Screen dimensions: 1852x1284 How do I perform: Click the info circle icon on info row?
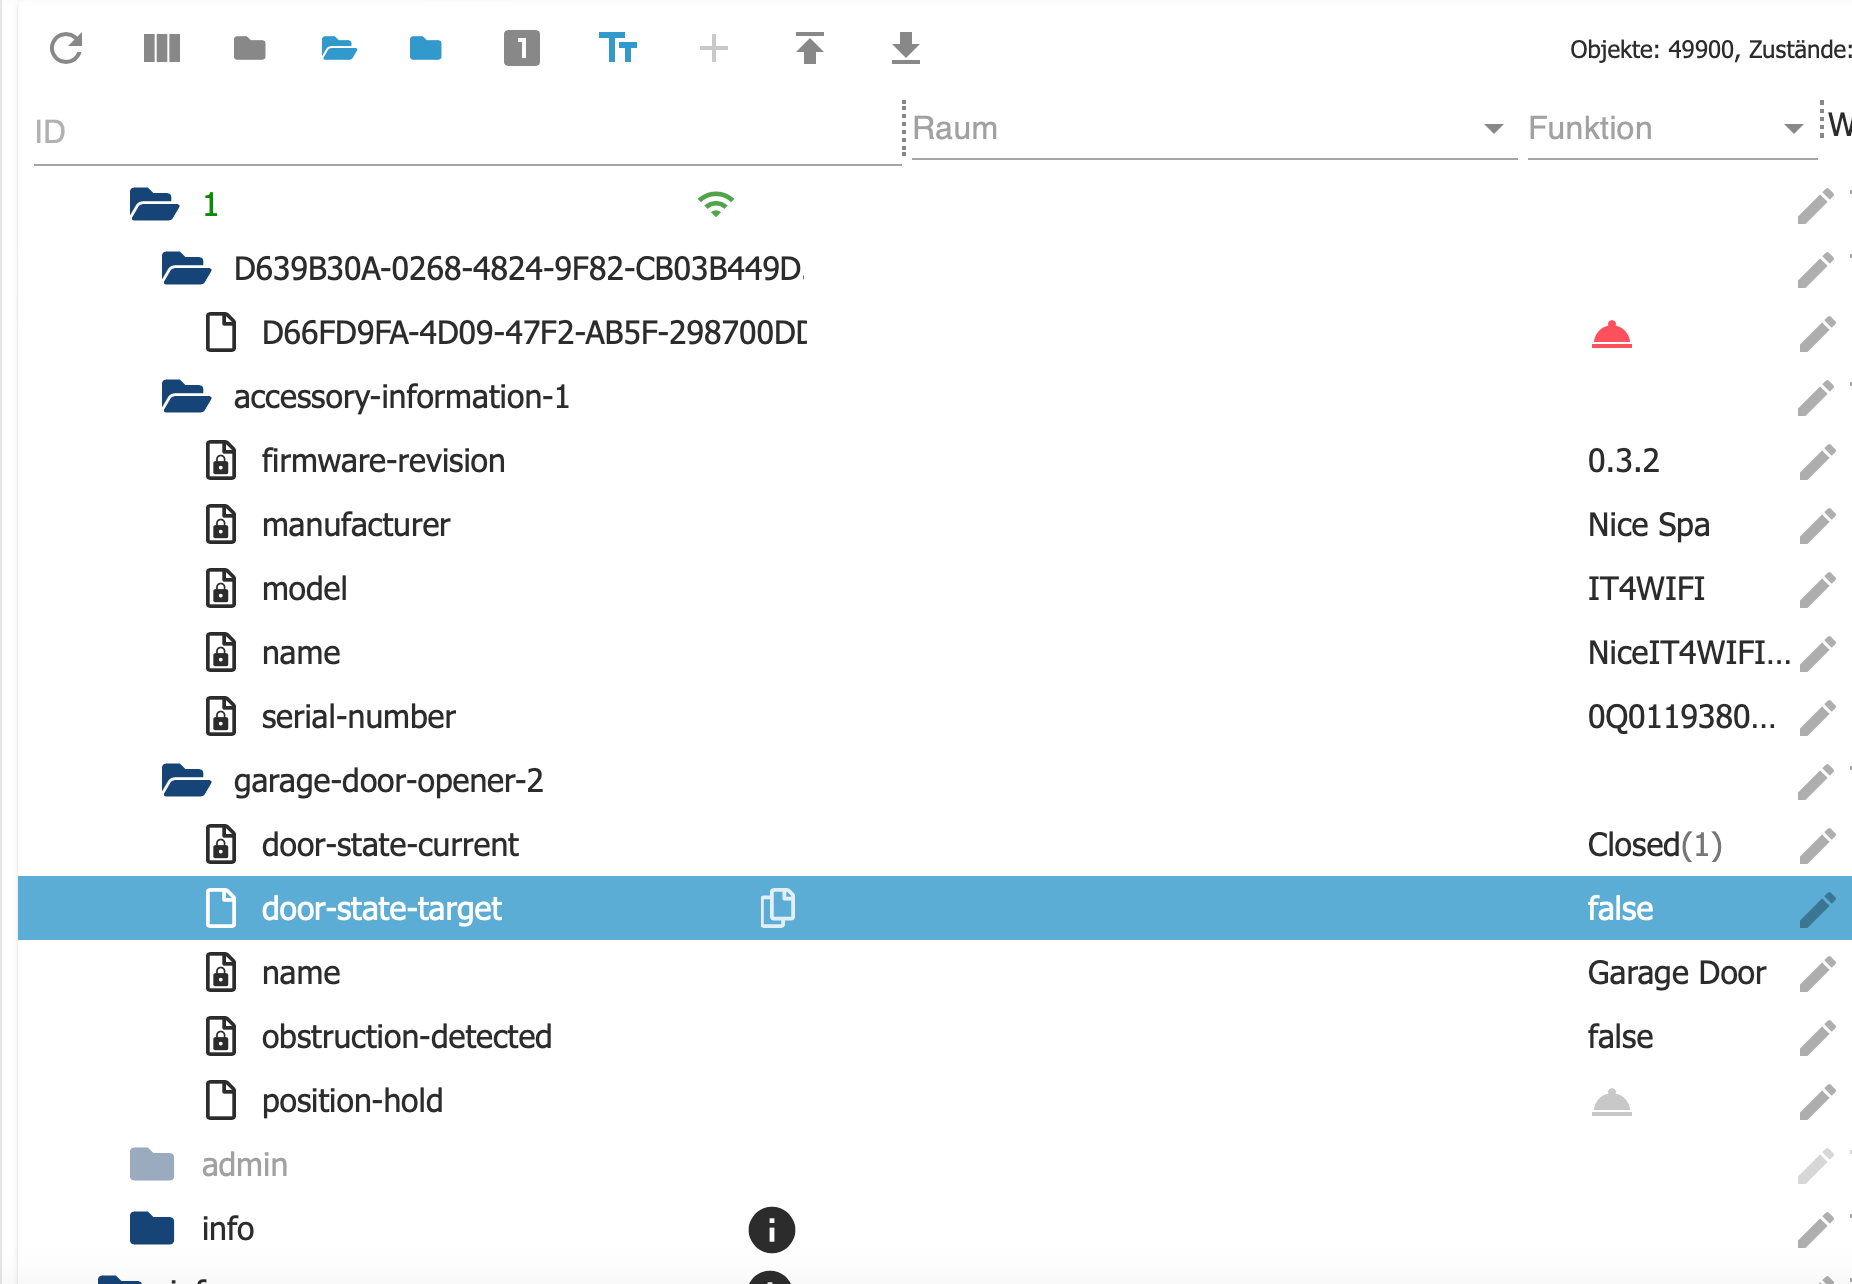click(772, 1229)
